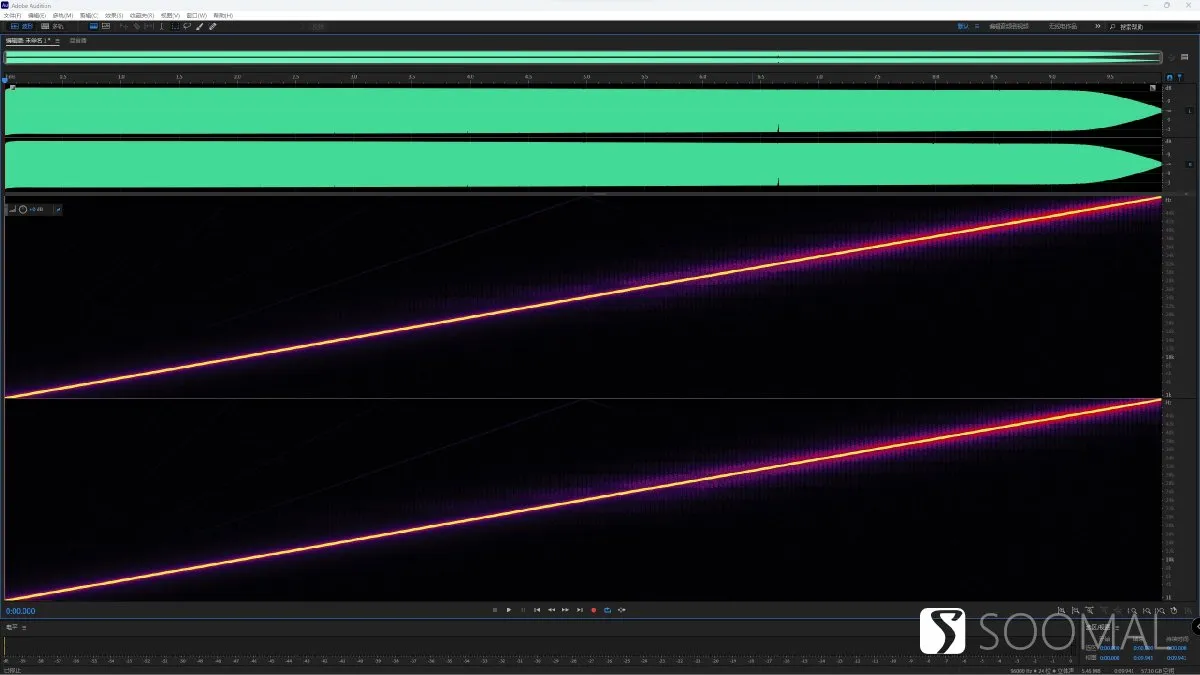
Task: Select the Paintbrush Selection tool
Action: point(199,26)
